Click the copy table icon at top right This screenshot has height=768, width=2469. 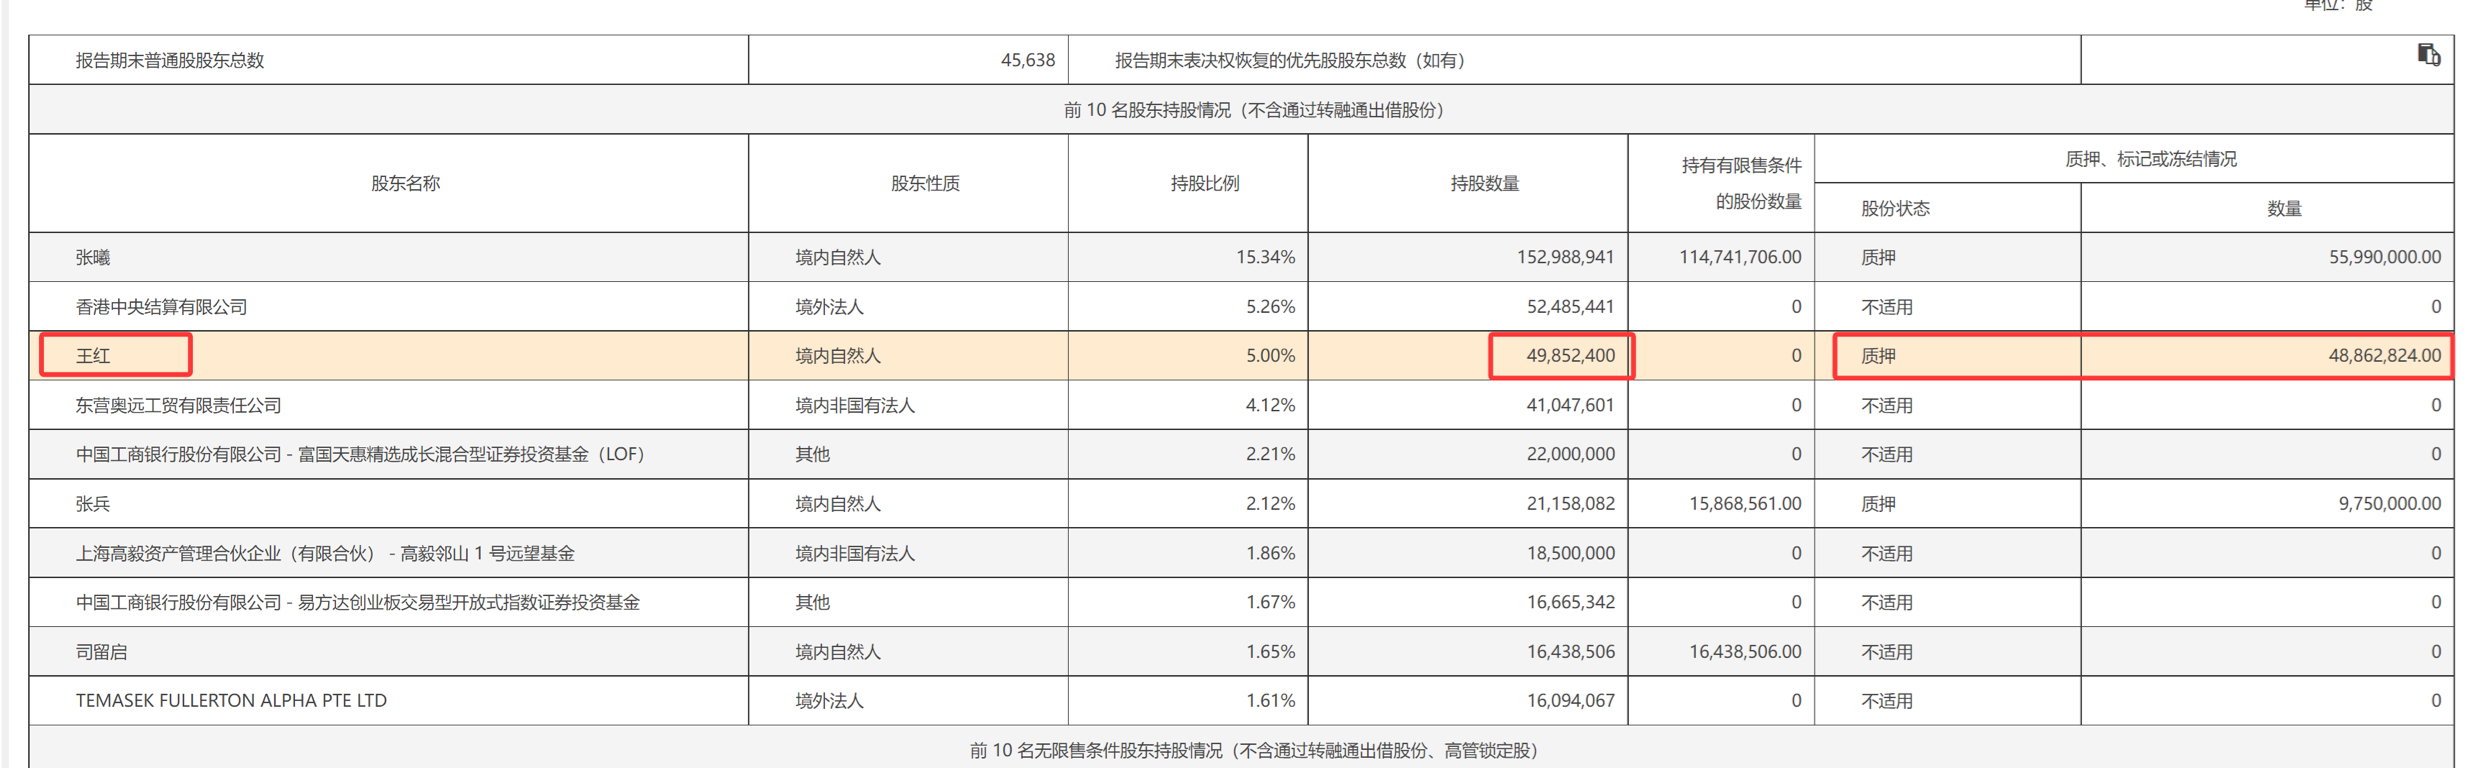click(2428, 54)
